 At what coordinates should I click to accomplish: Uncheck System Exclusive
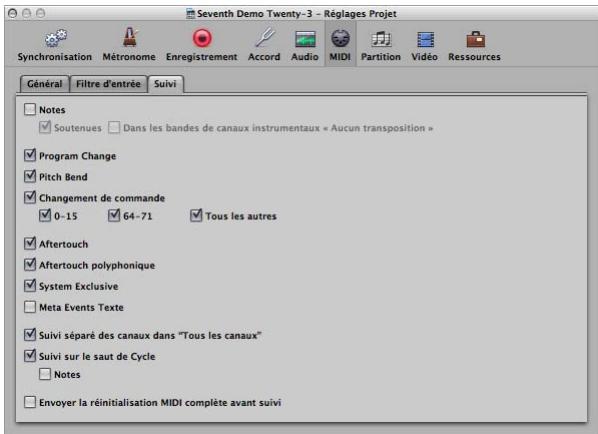click(x=30, y=286)
